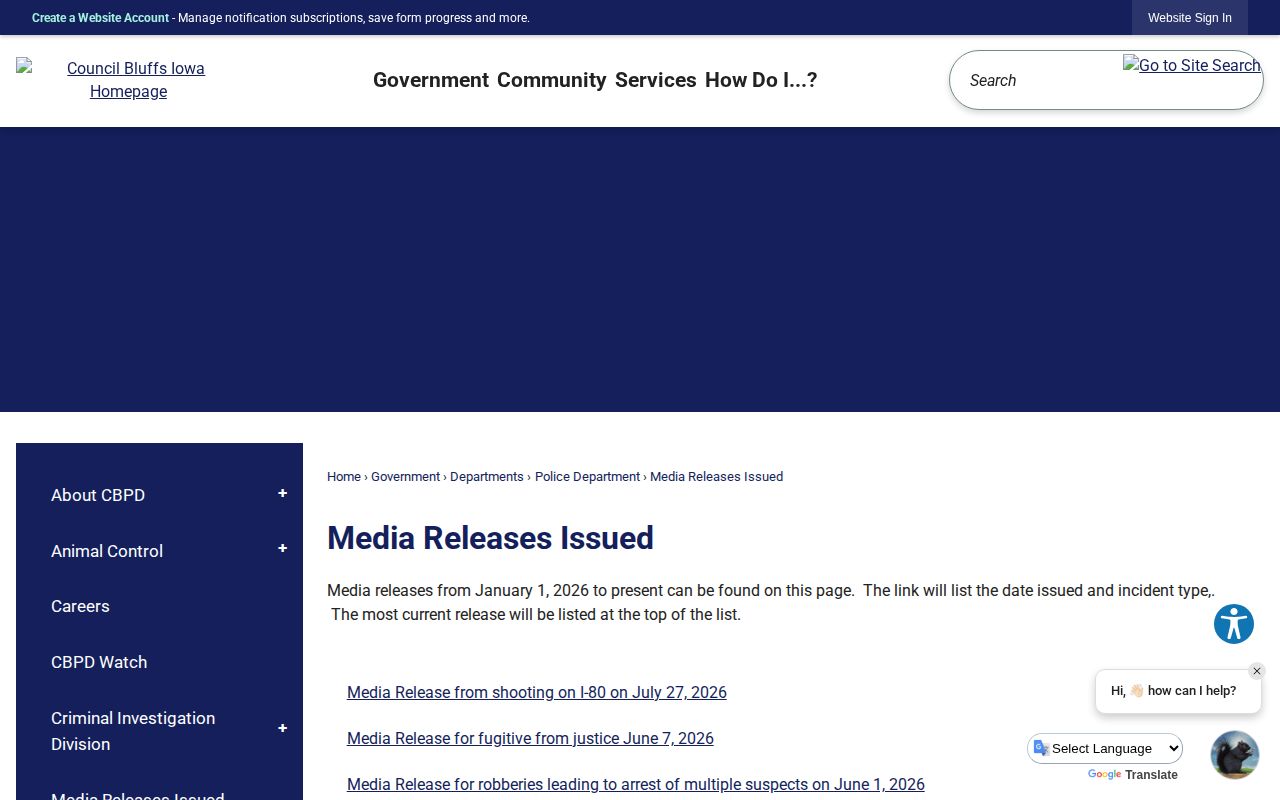Dismiss the 'how can I help' chat bubble

(1257, 671)
